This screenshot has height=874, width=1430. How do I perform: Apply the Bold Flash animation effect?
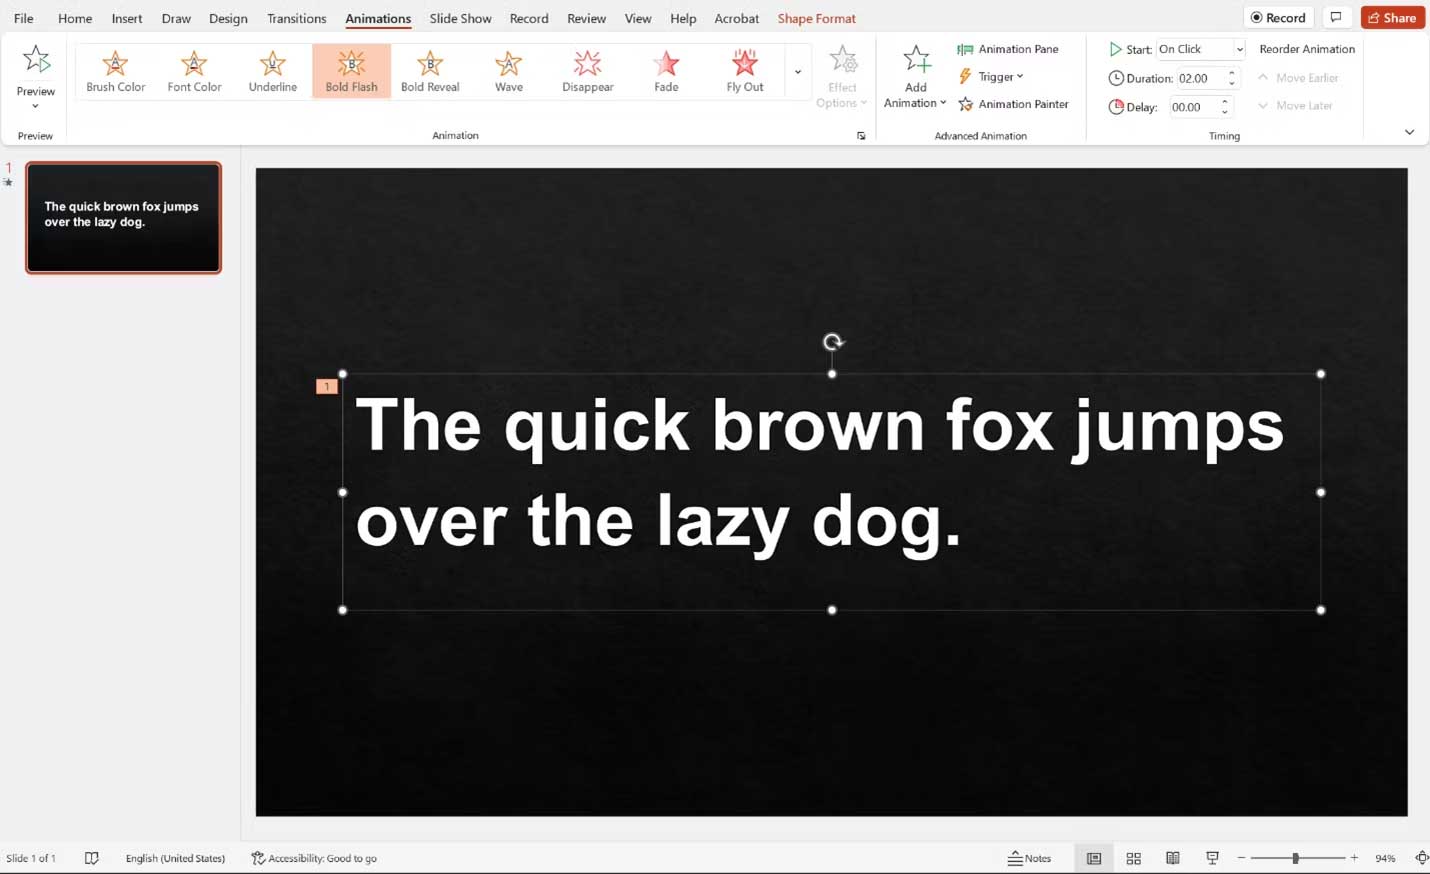point(351,68)
